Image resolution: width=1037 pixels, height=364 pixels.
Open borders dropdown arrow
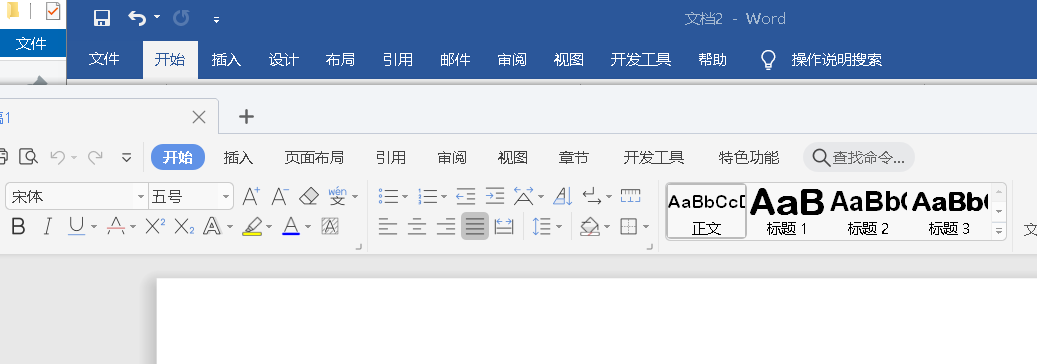coord(645,227)
